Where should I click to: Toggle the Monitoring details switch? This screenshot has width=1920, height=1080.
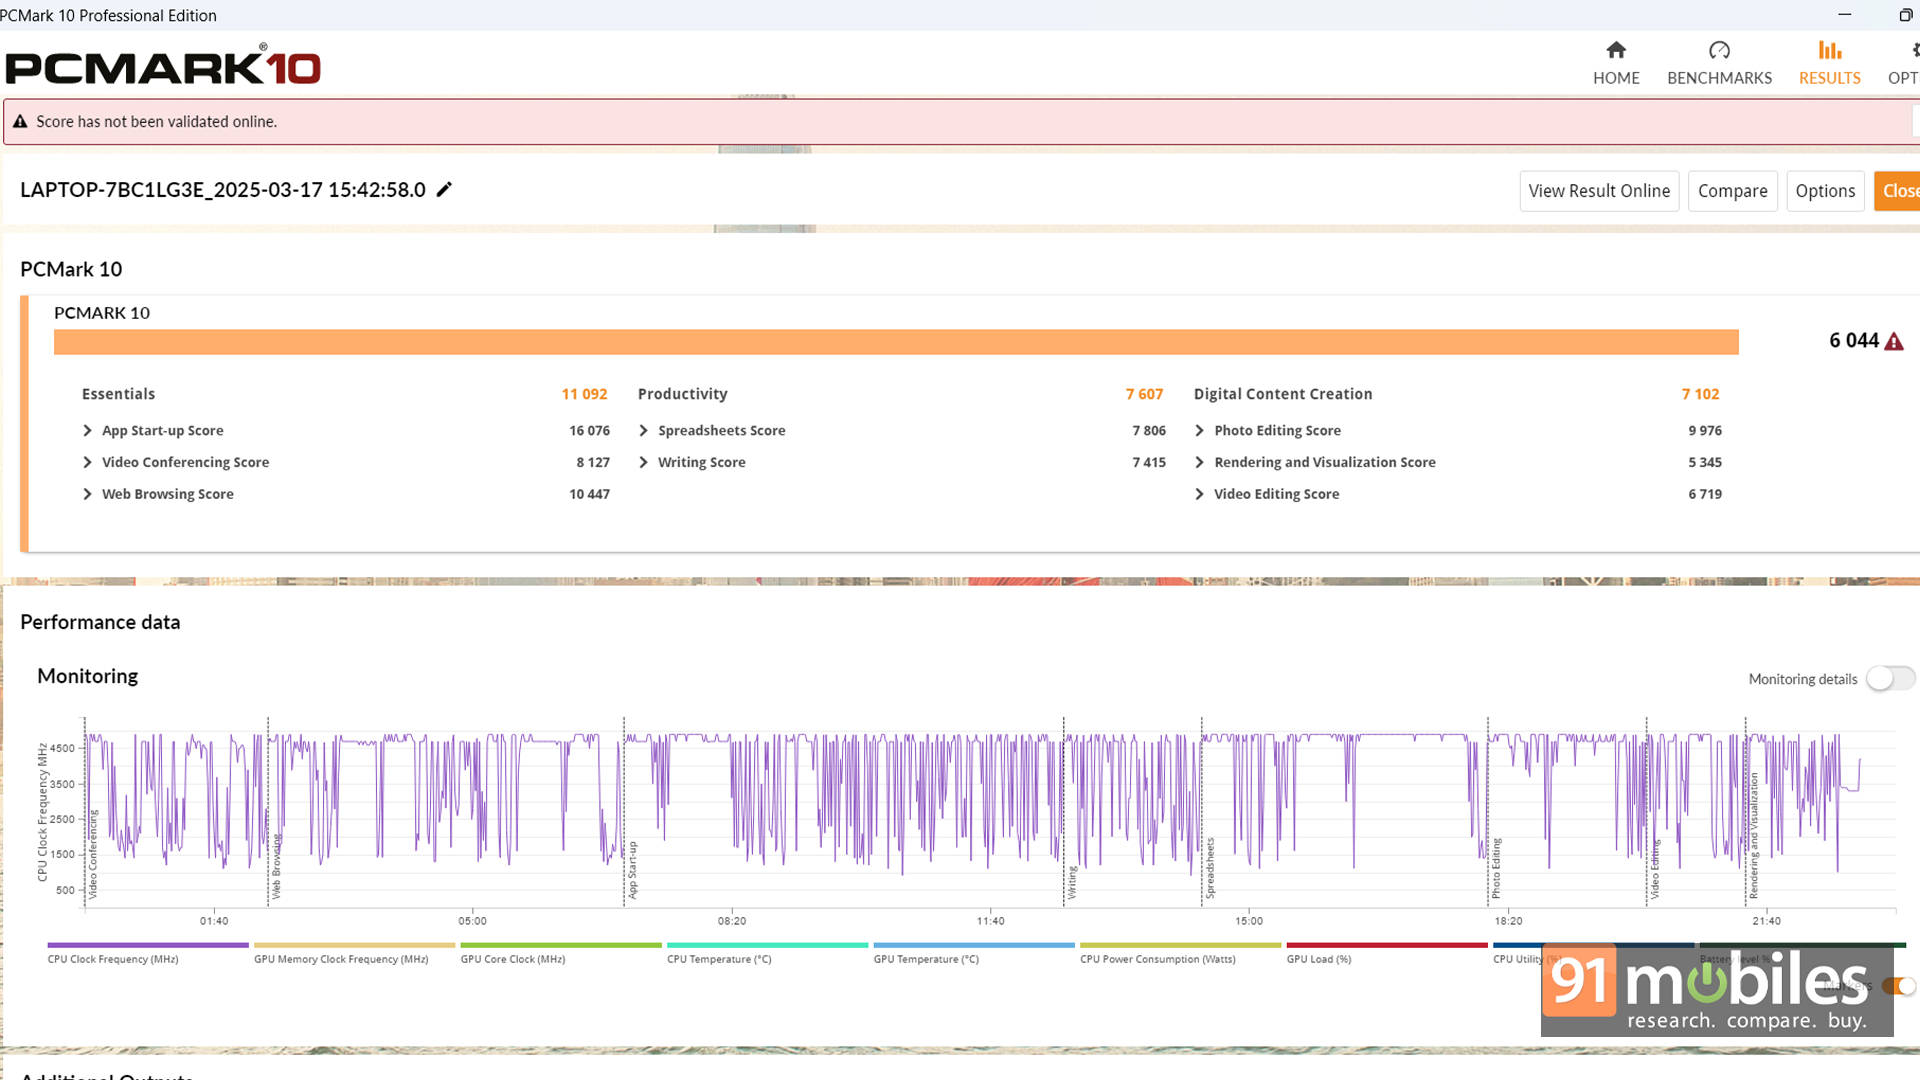[x=1890, y=678]
